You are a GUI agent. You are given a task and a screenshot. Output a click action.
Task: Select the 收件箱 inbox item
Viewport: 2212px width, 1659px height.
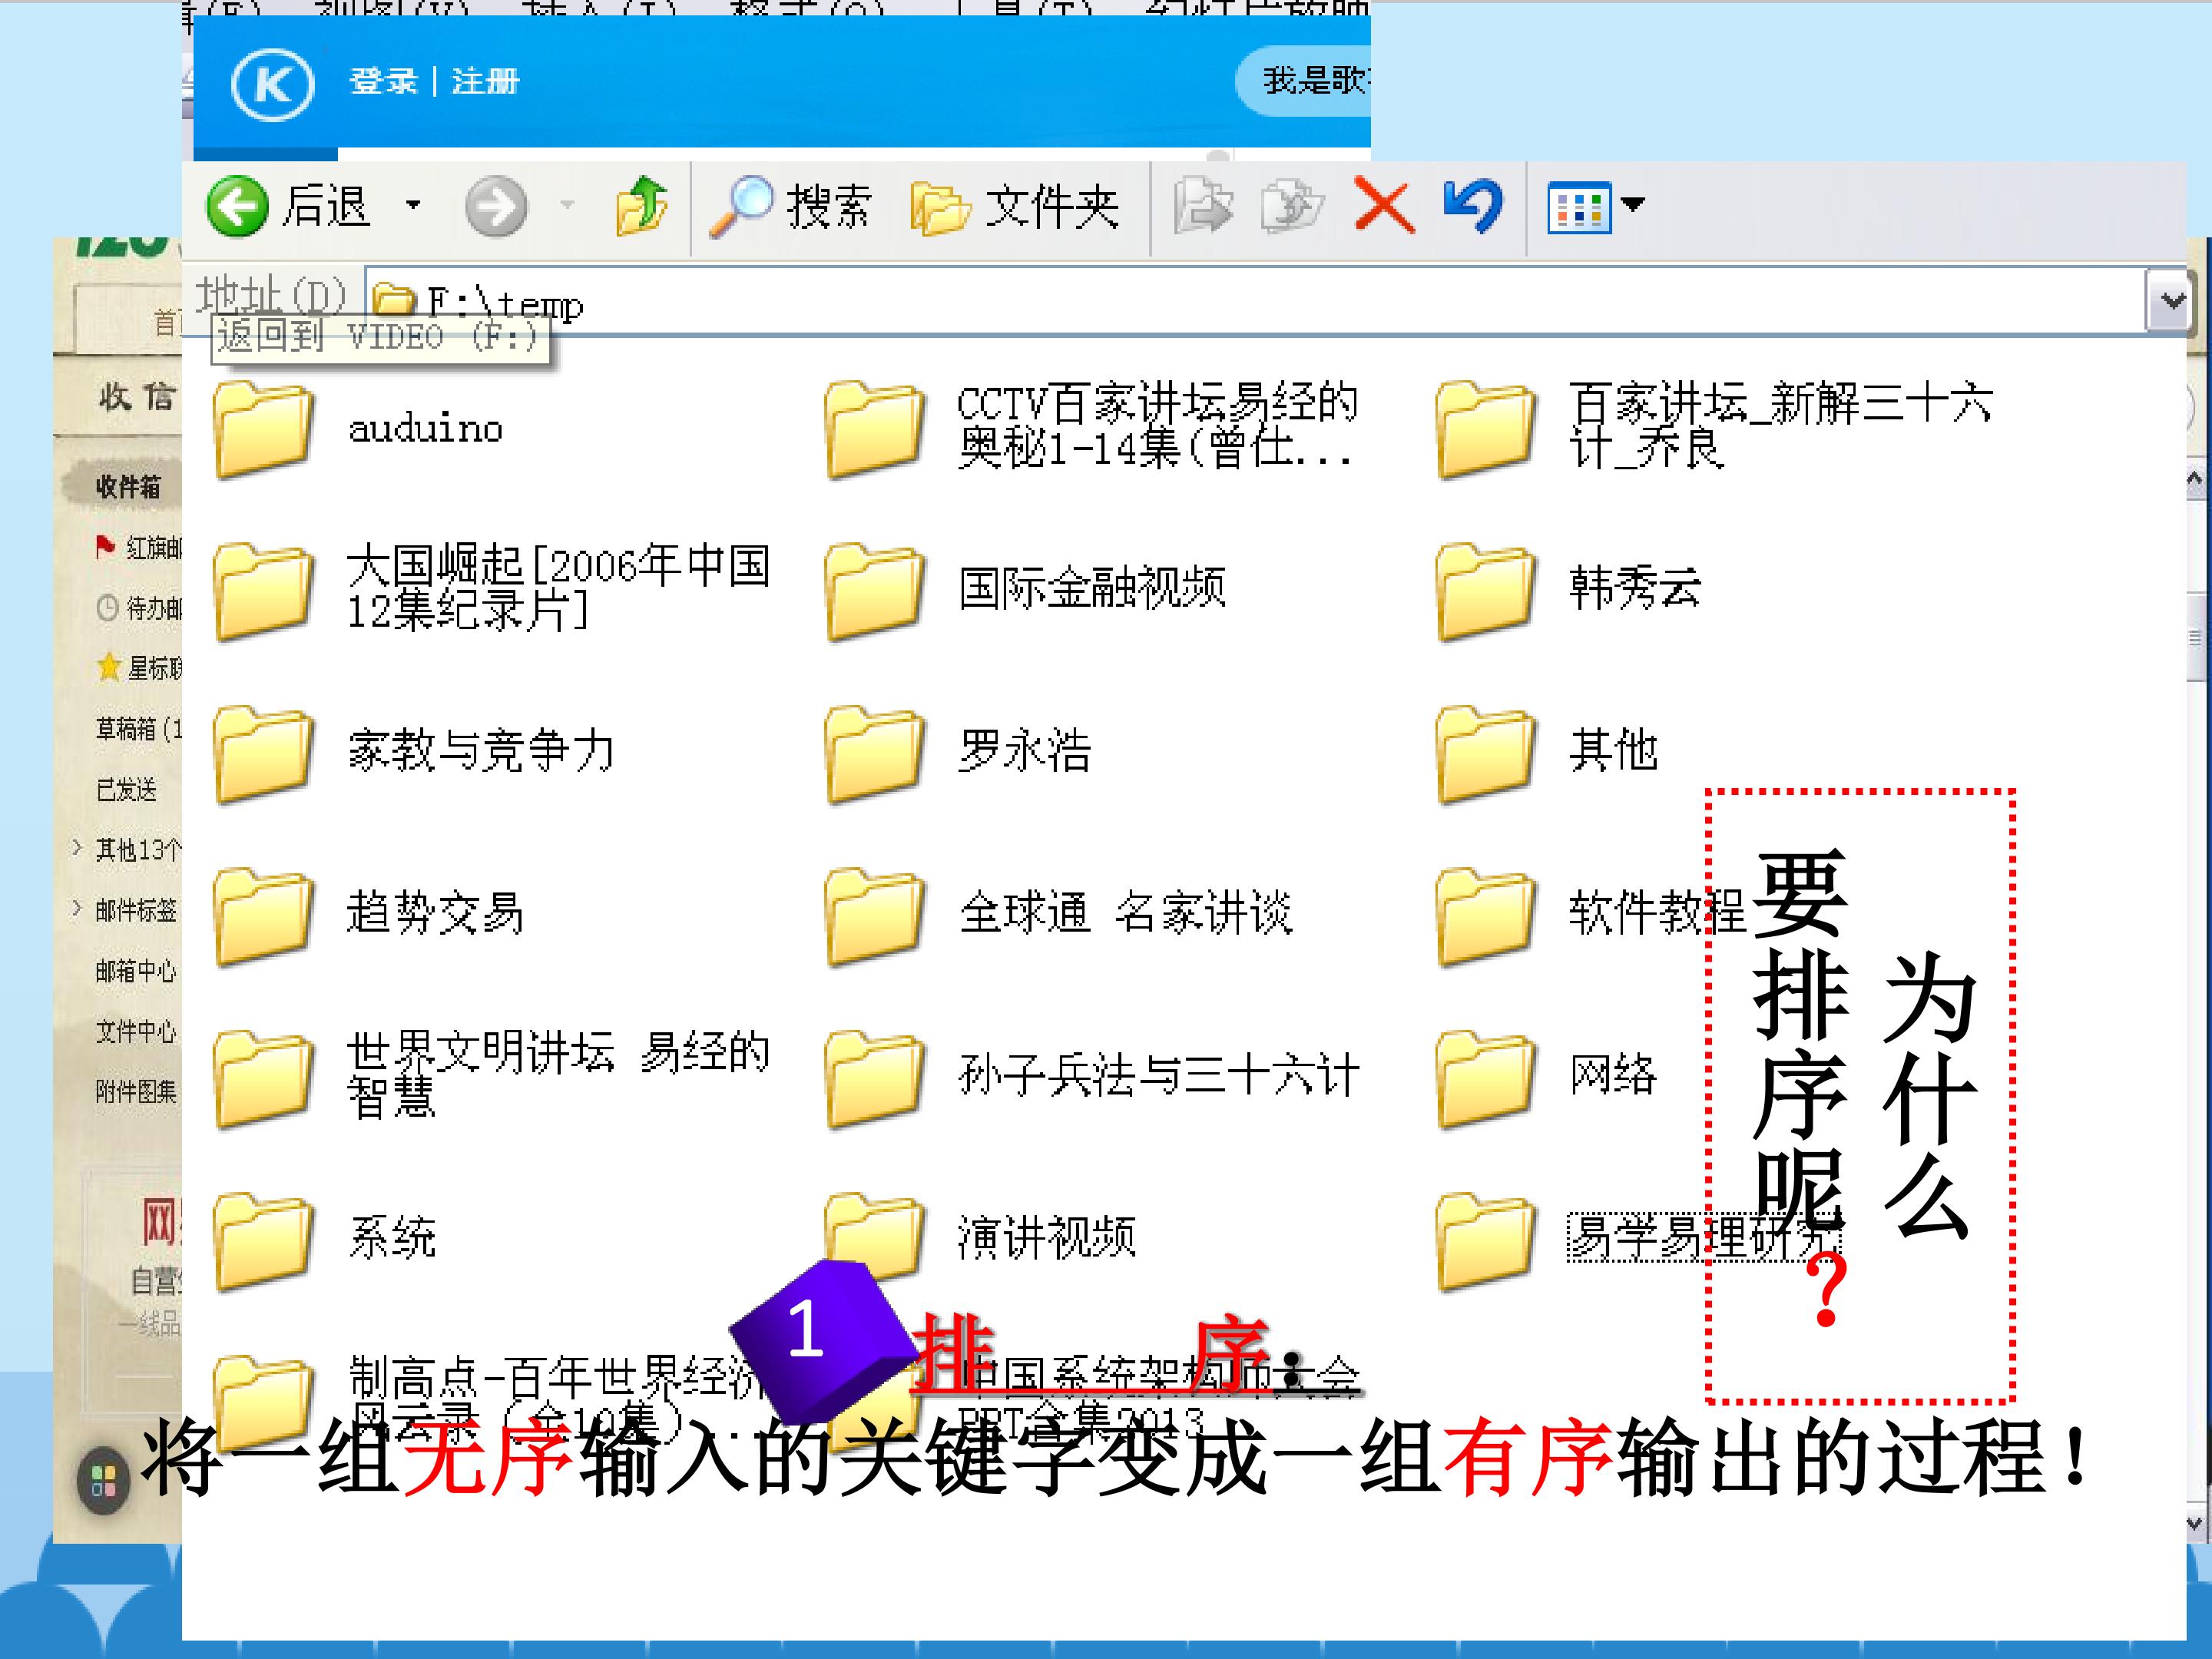point(128,487)
